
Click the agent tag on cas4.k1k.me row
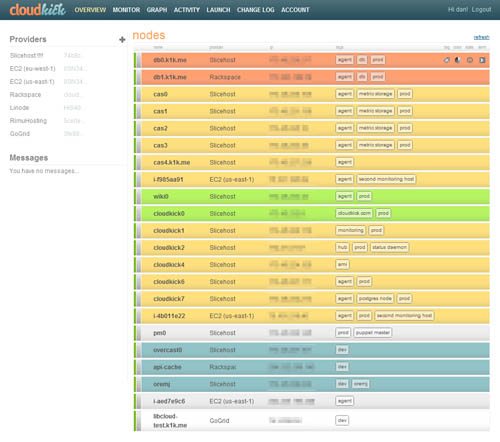(x=345, y=162)
